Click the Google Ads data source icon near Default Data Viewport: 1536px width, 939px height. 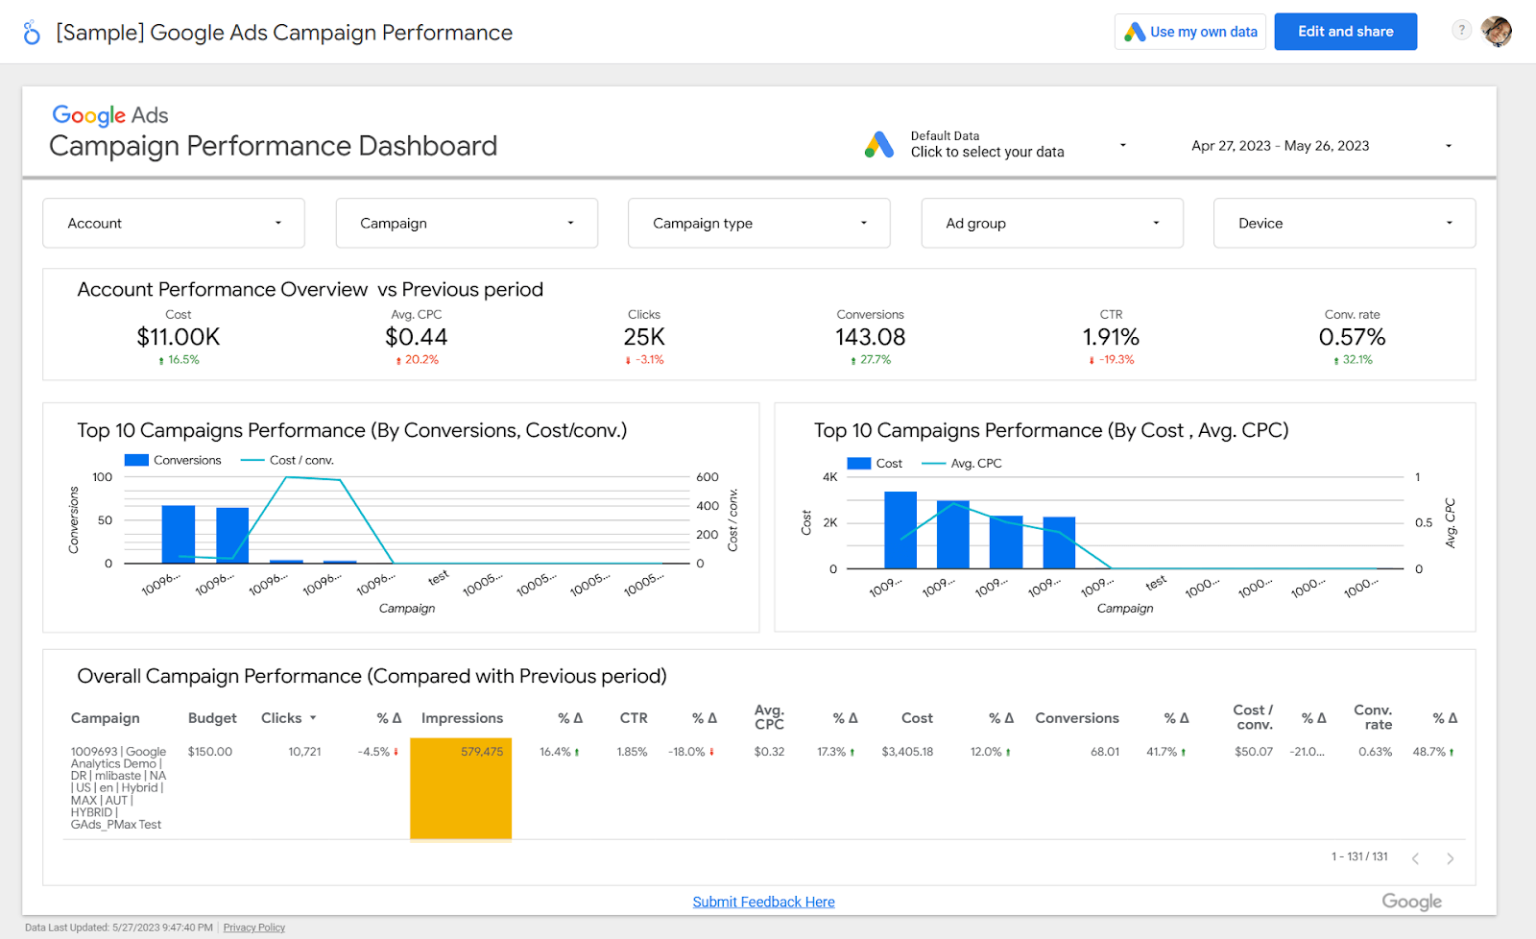coord(879,144)
